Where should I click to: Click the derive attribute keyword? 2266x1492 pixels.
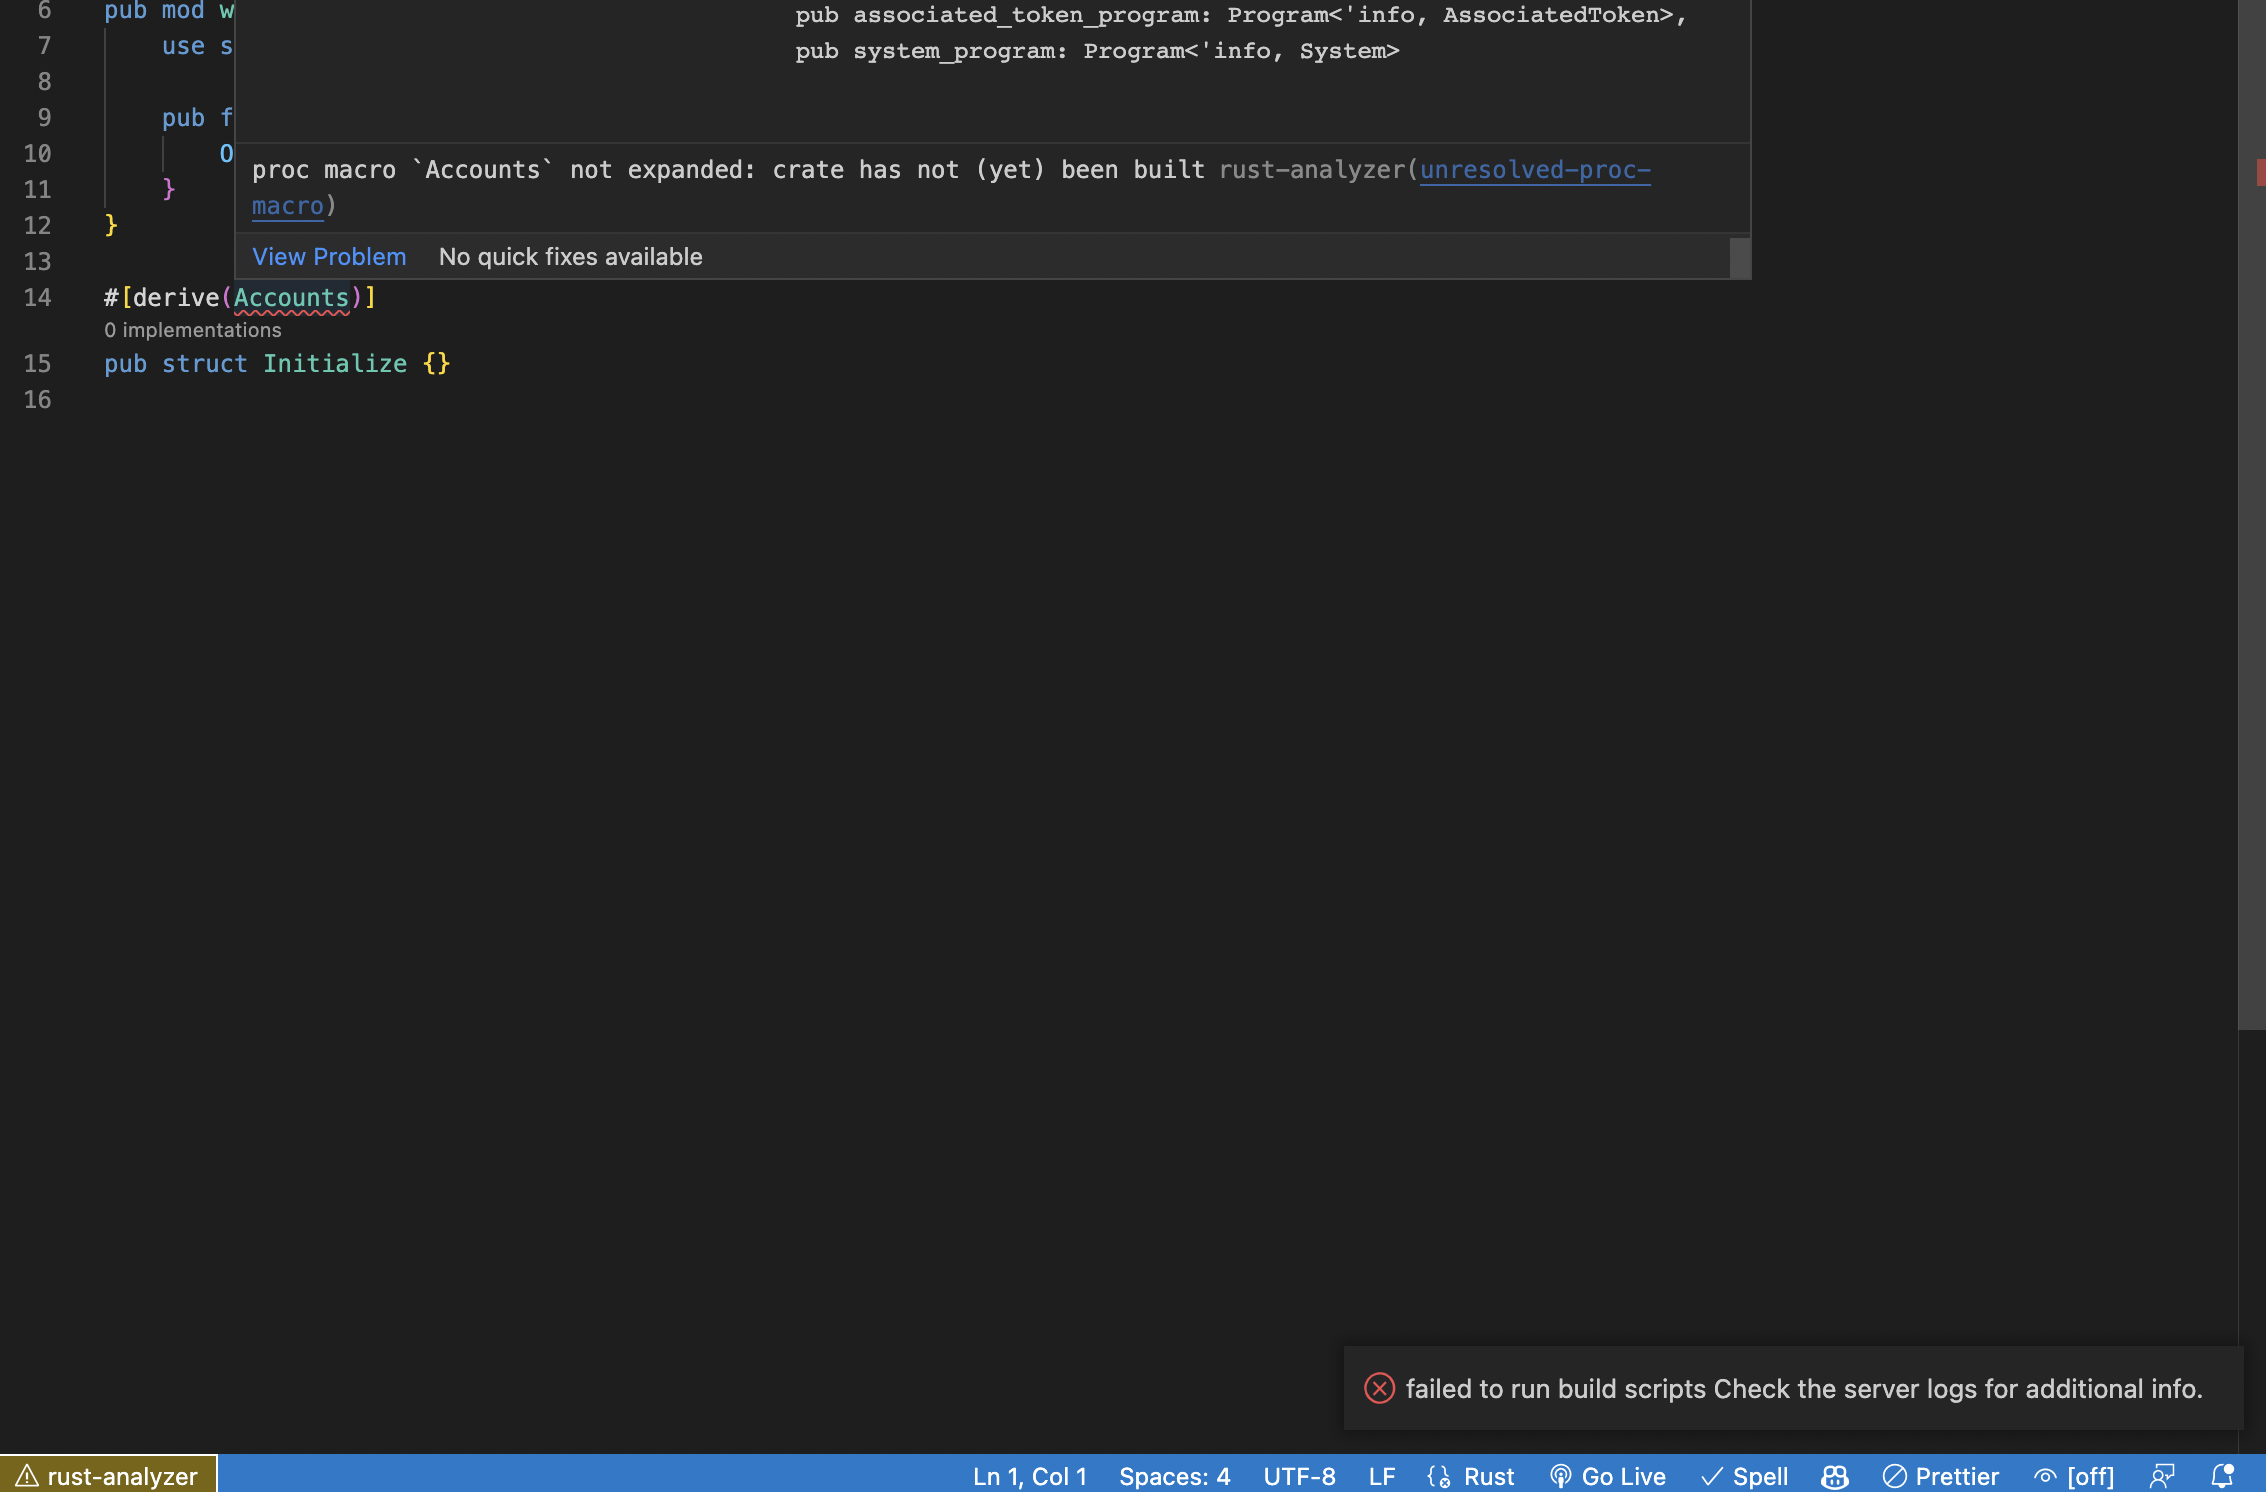tap(175, 298)
